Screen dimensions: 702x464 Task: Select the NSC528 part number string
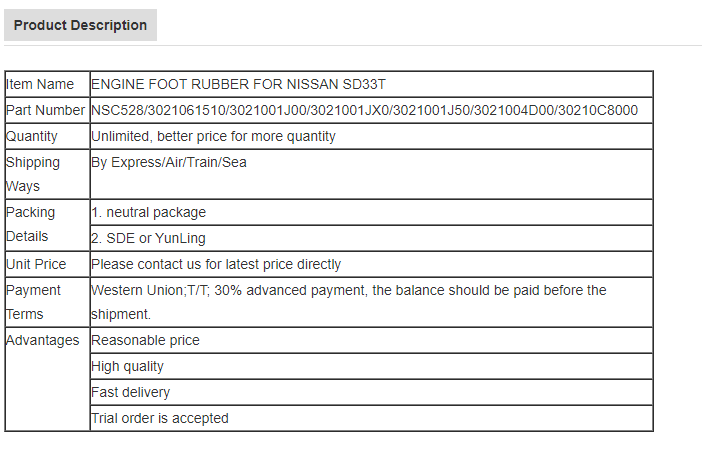coord(364,110)
